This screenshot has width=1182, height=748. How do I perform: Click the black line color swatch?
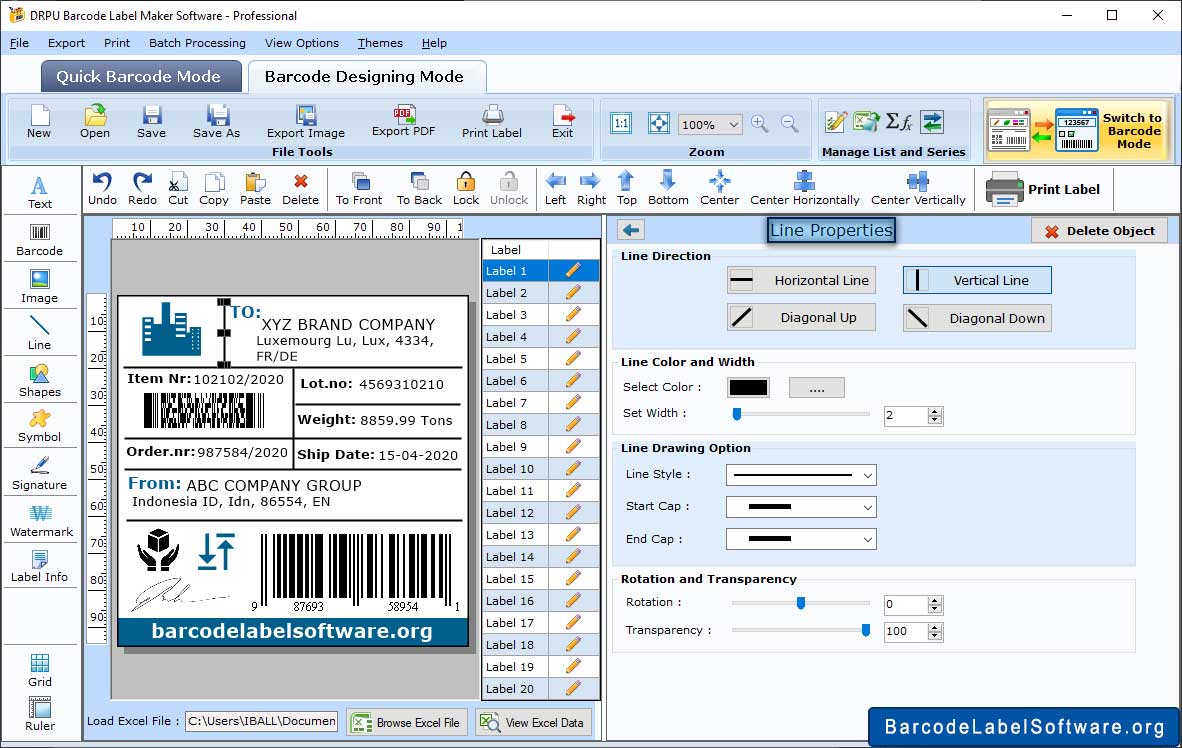[749, 388]
